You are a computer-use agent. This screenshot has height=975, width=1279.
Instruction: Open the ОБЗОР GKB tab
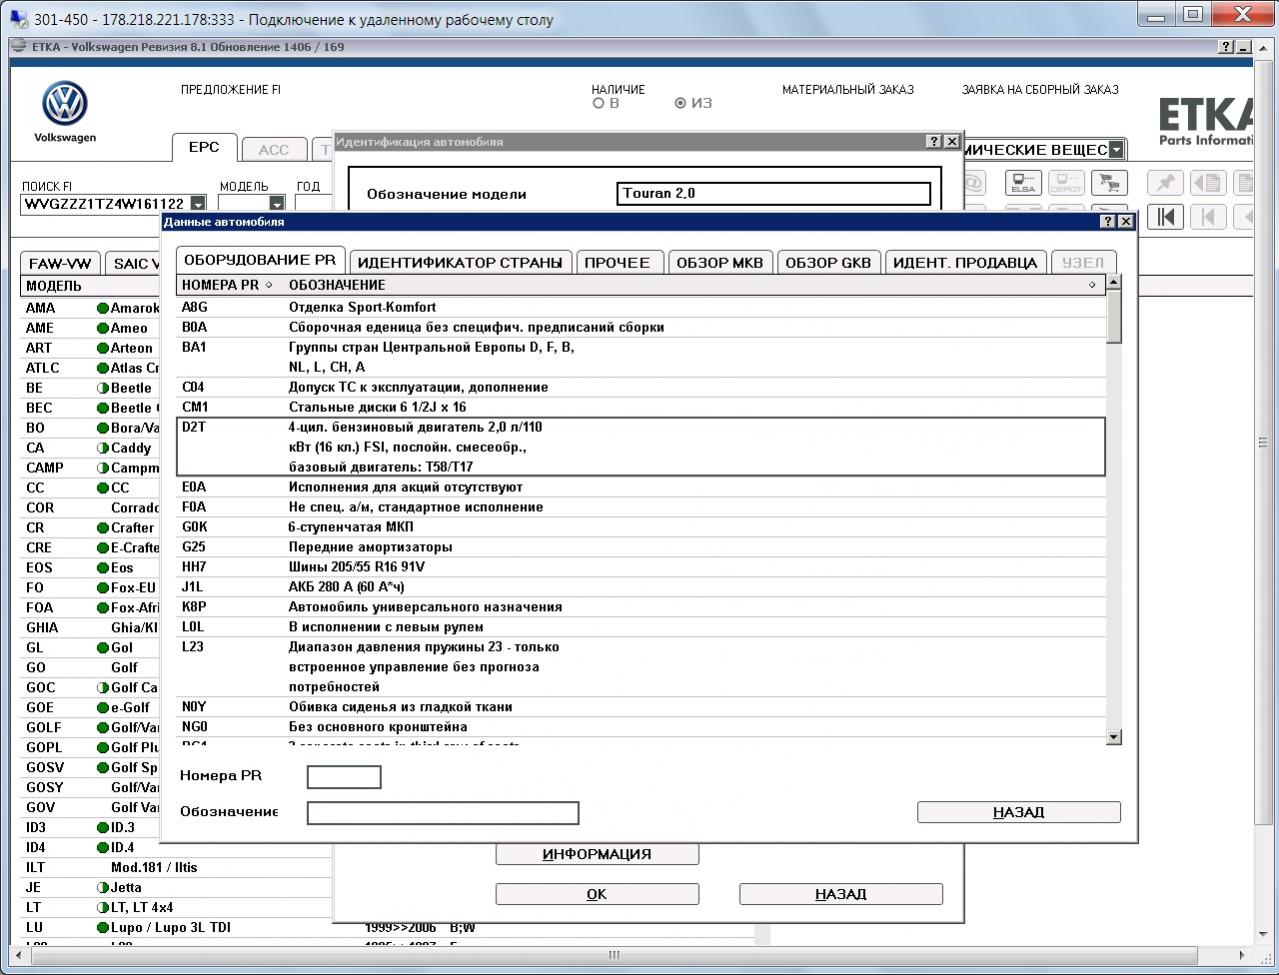[x=828, y=263]
